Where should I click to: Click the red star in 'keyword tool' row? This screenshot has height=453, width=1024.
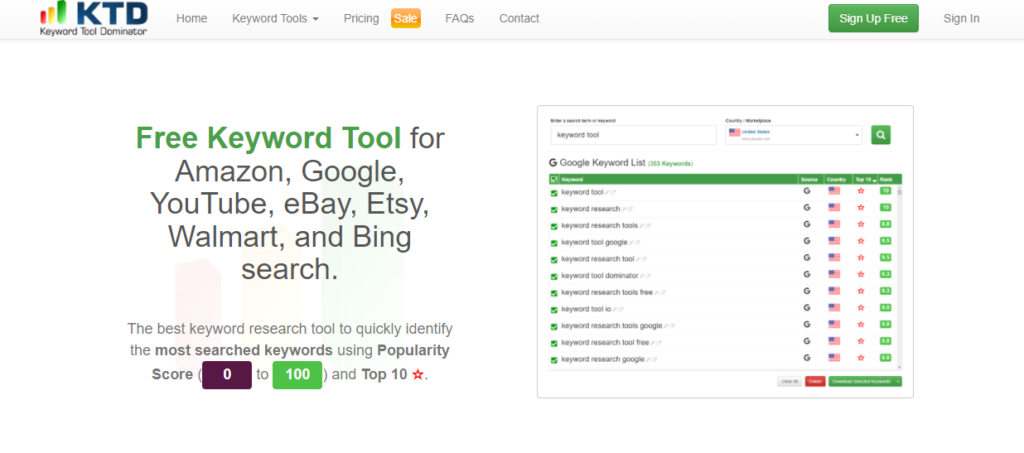pyautogui.click(x=861, y=191)
